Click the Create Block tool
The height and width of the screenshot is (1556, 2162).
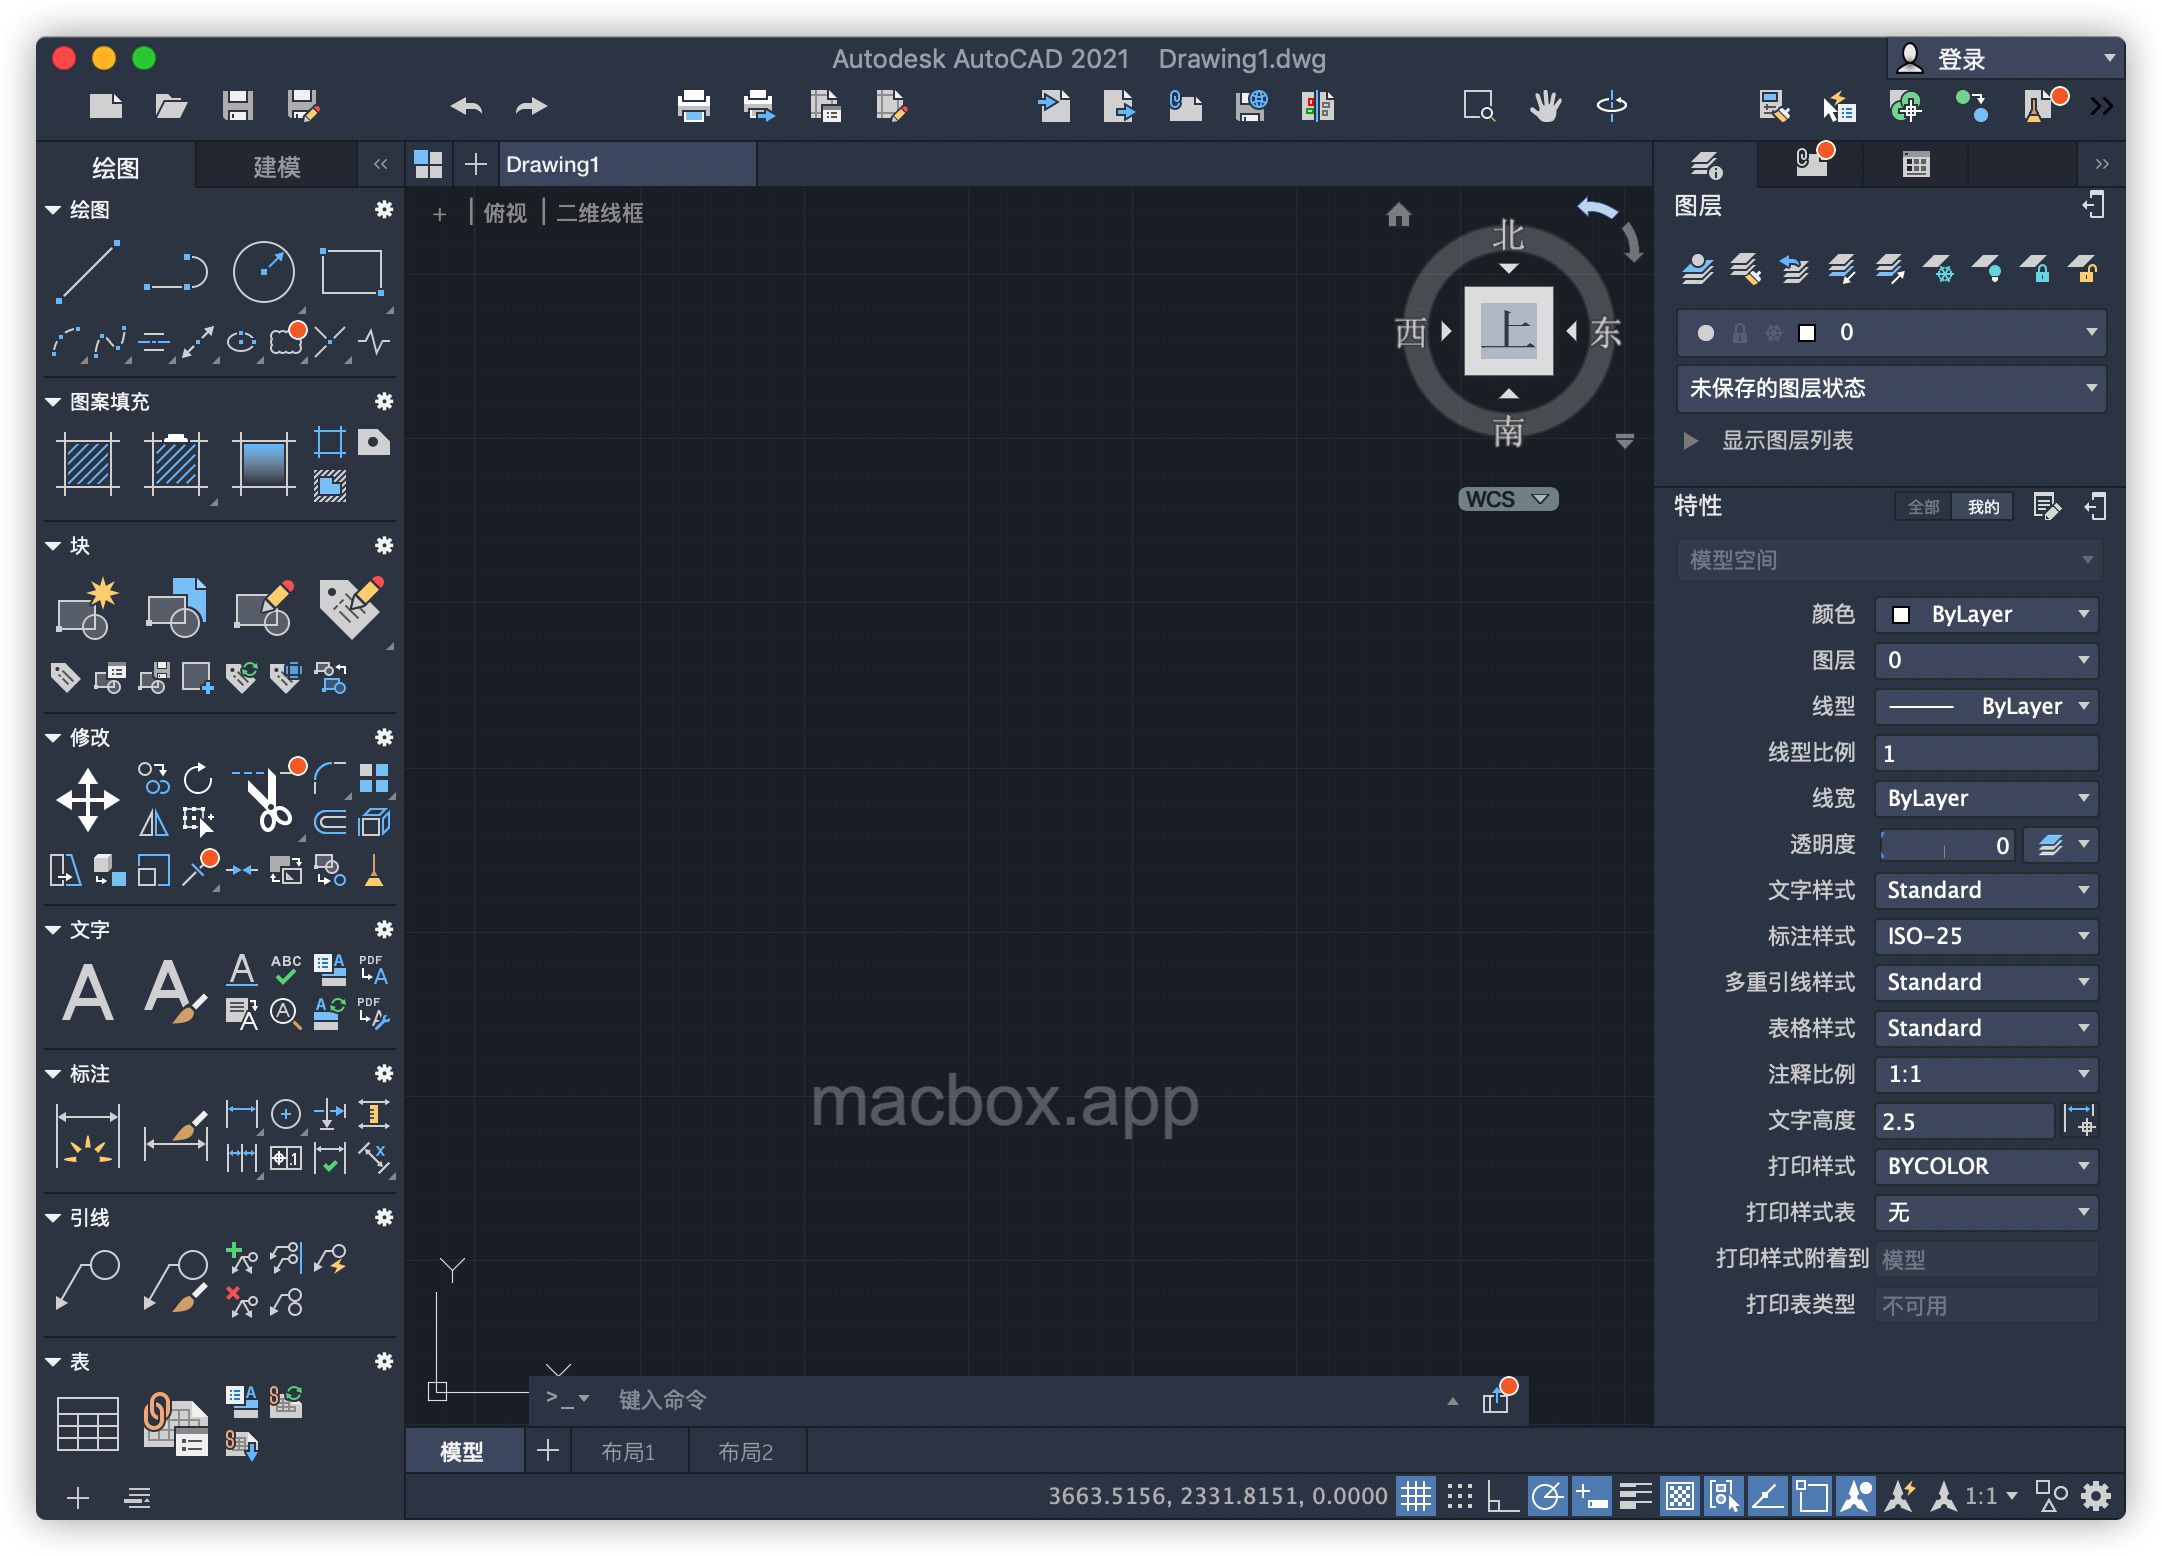tap(88, 607)
